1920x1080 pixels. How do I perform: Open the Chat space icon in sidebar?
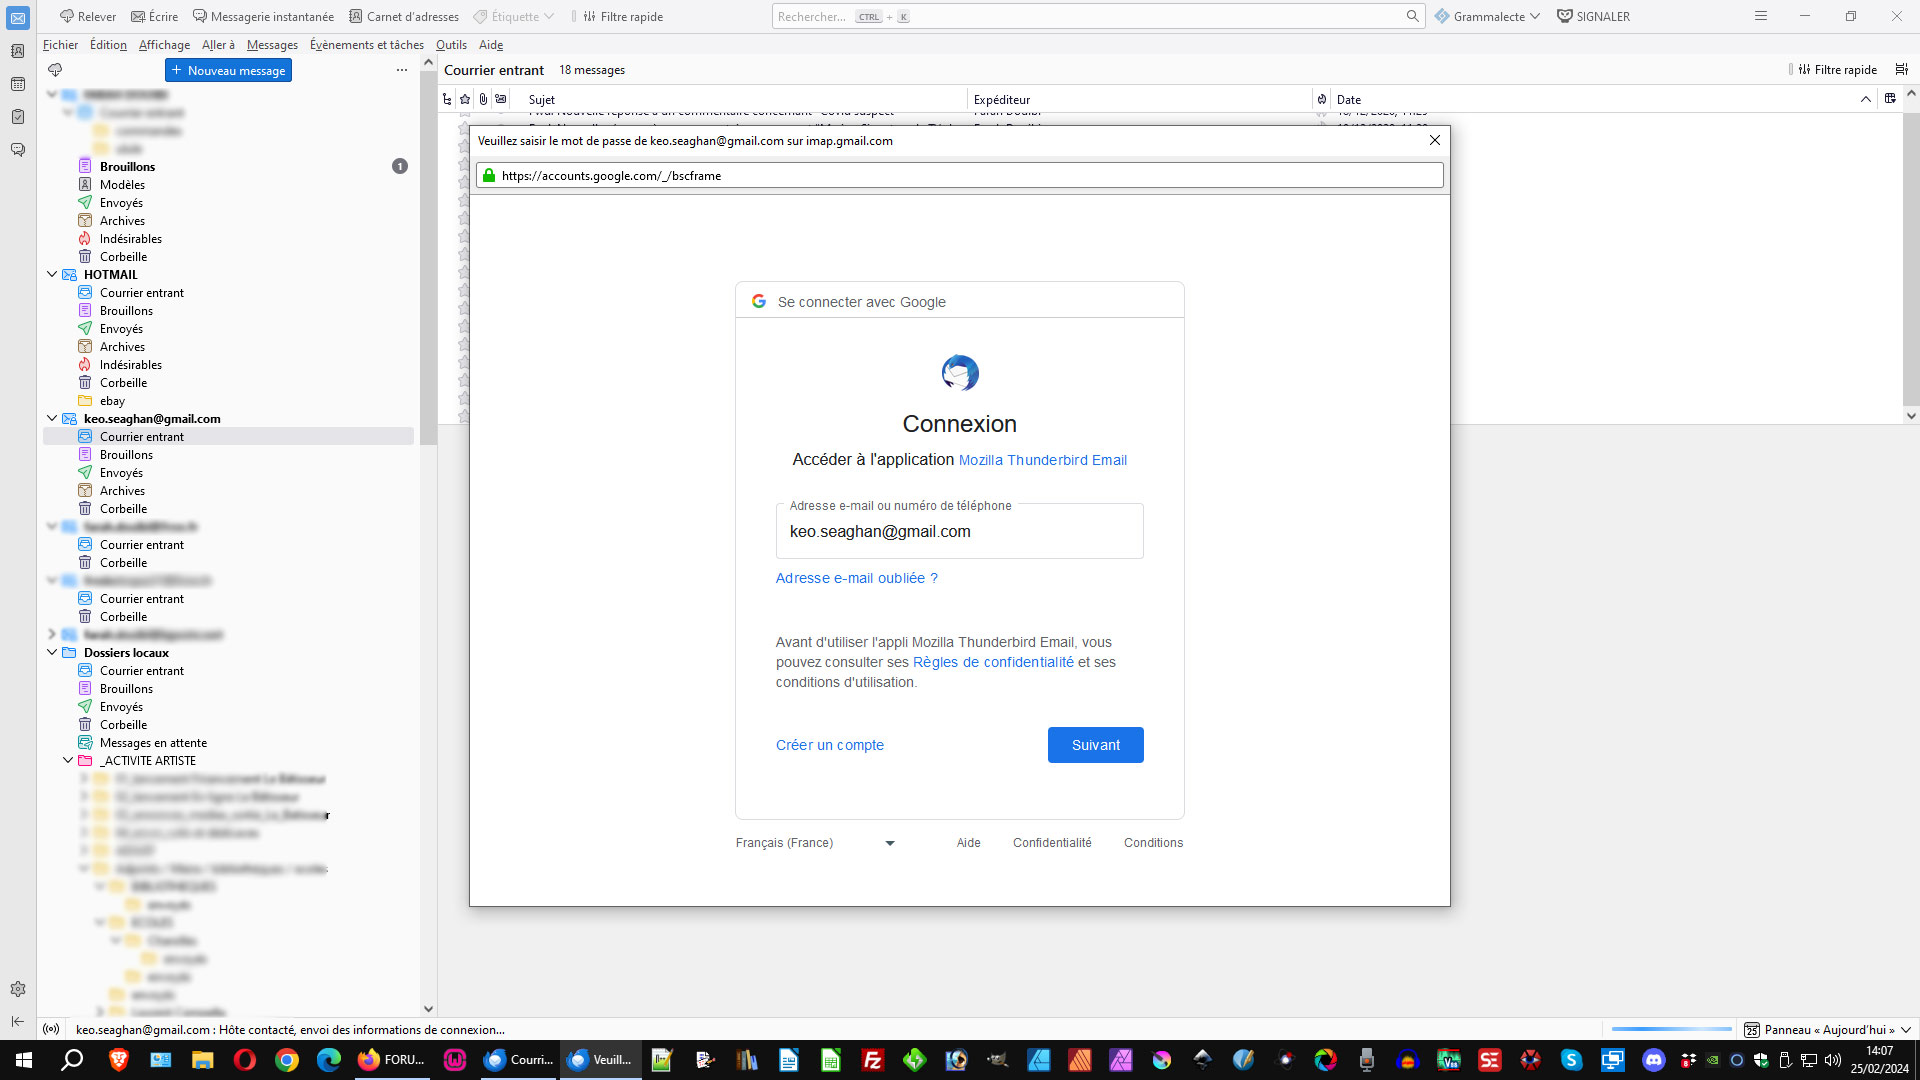[x=18, y=150]
